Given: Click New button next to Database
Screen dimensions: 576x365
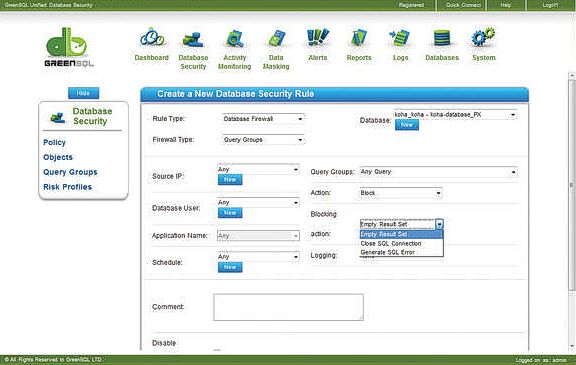Looking at the screenshot, I should tap(407, 125).
